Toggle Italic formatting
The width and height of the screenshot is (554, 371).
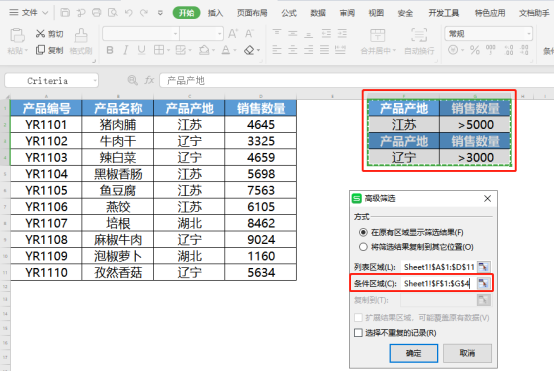point(125,50)
